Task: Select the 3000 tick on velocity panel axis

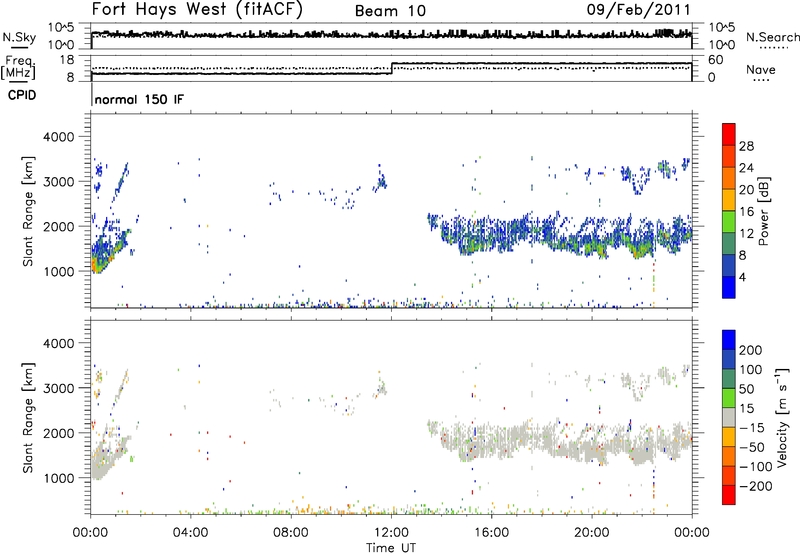Action: coord(58,388)
